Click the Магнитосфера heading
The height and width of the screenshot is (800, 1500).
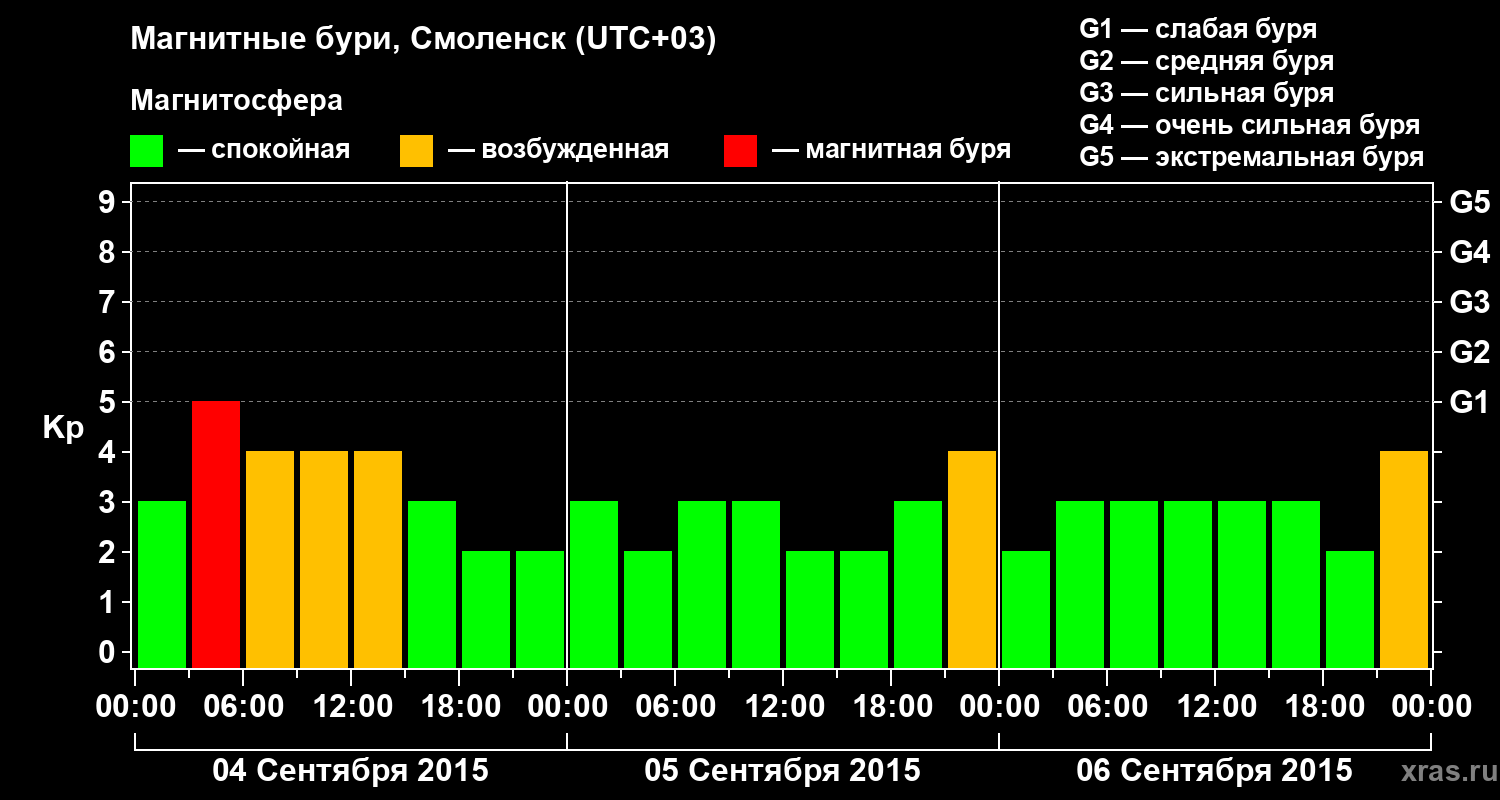(236, 101)
